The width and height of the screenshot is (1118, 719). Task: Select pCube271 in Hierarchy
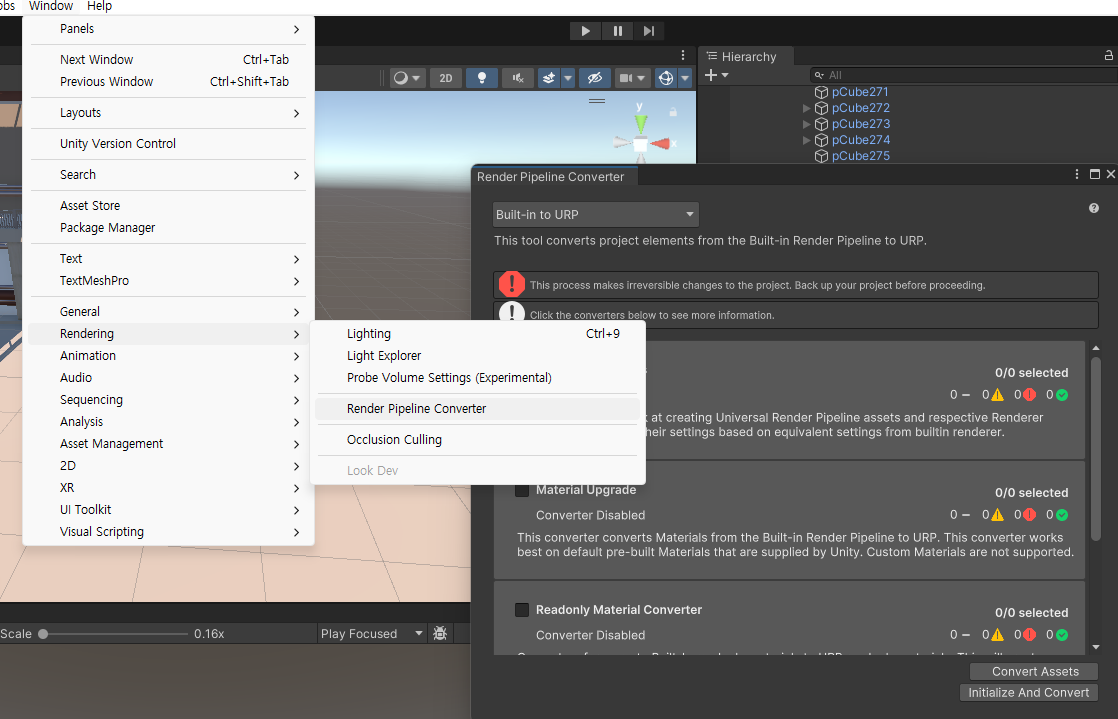[860, 92]
